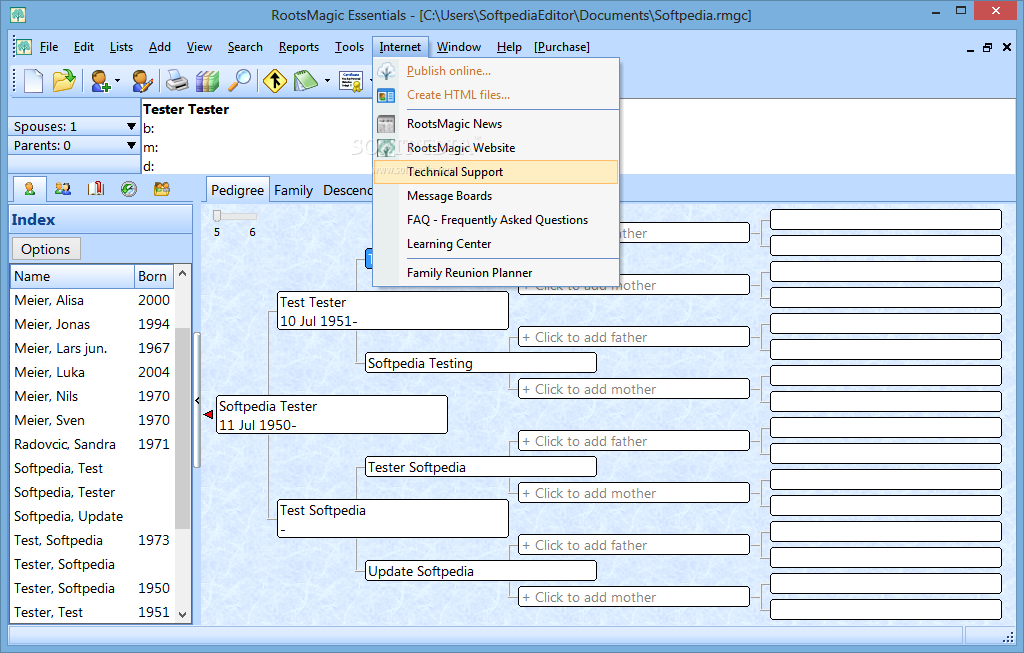The width and height of the screenshot is (1024, 653).
Task: Click the Print toolbar icon
Action: tap(176, 81)
